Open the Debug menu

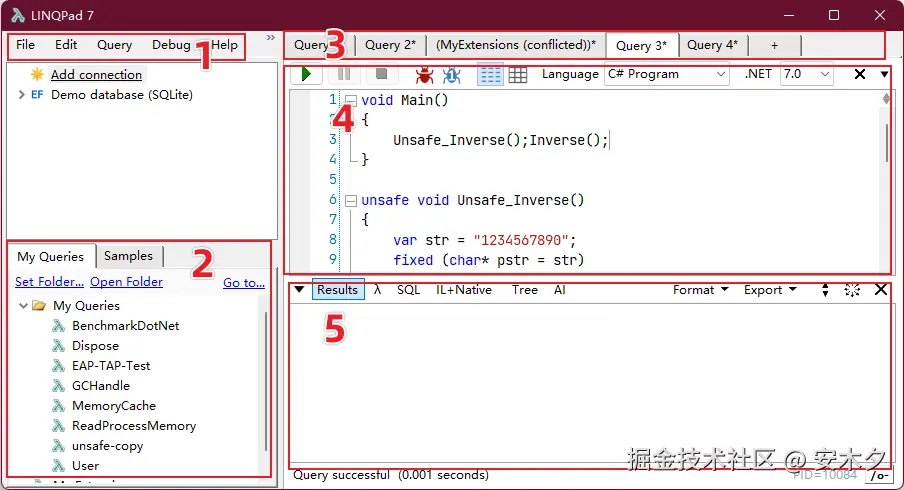coord(171,45)
